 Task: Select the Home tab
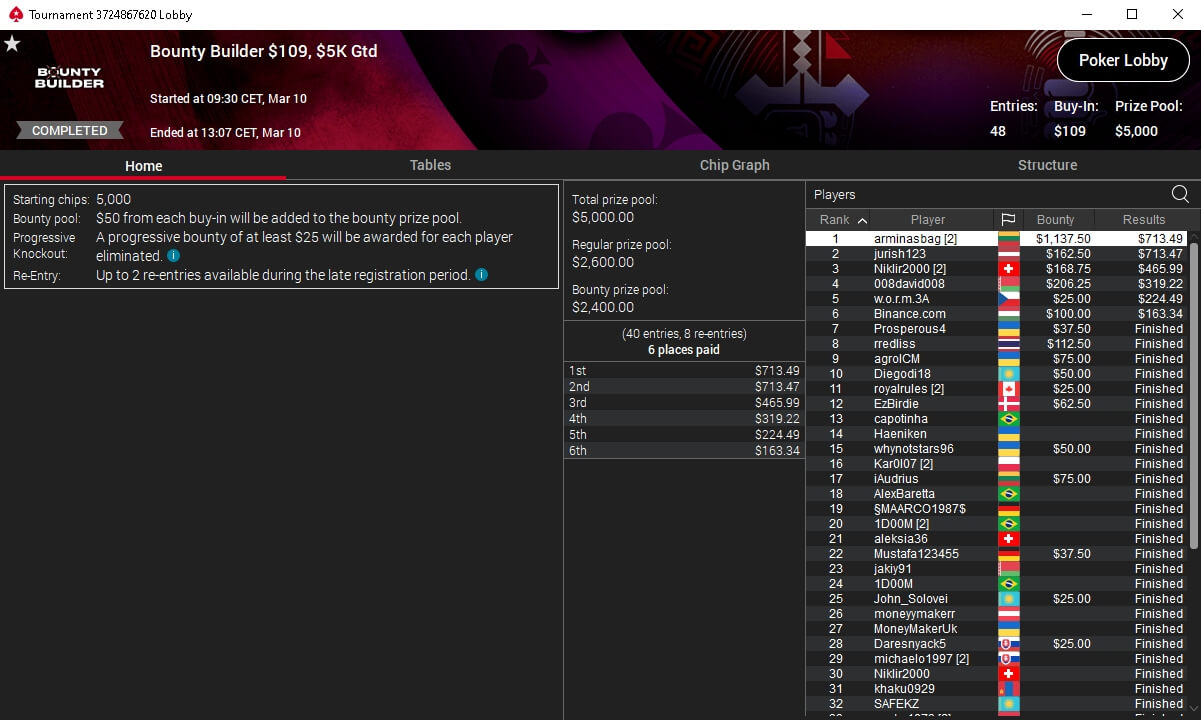[144, 166]
